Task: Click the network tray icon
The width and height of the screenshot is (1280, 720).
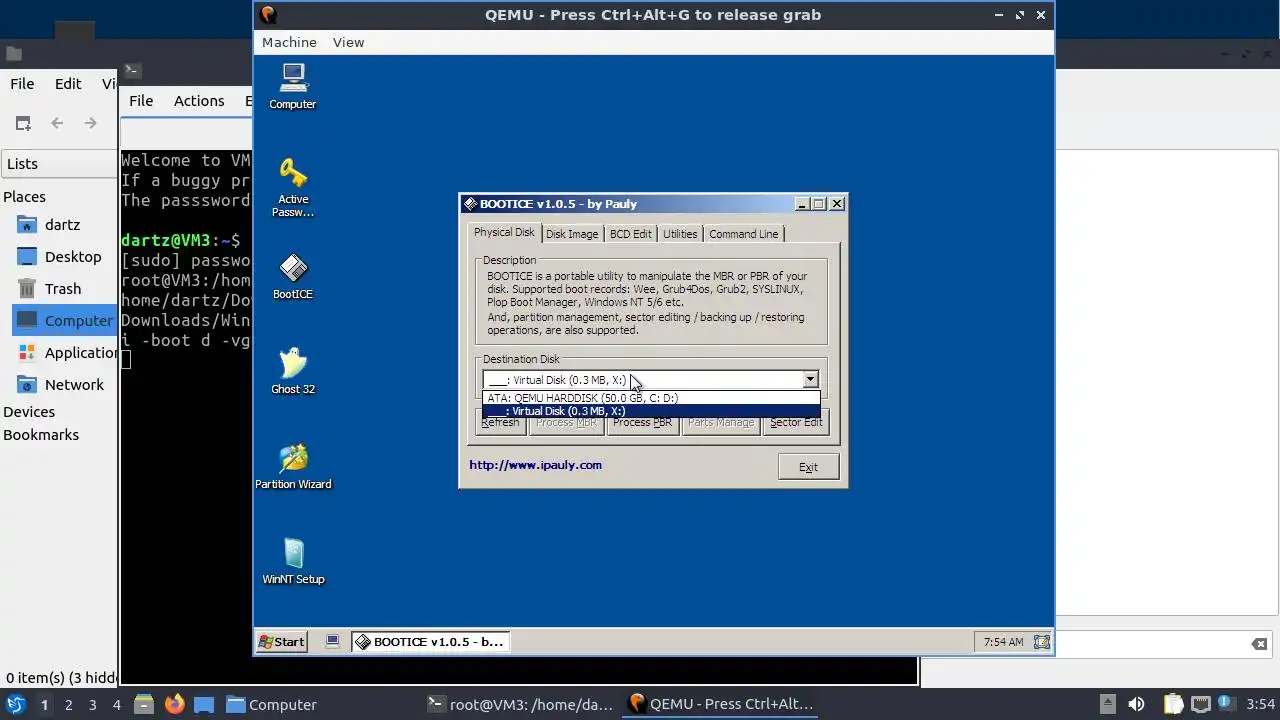Action: click(x=1201, y=704)
